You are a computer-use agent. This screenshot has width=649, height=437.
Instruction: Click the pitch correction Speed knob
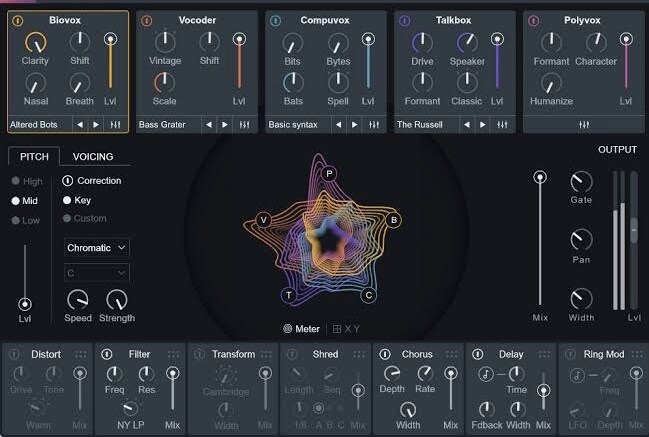pyautogui.click(x=78, y=300)
